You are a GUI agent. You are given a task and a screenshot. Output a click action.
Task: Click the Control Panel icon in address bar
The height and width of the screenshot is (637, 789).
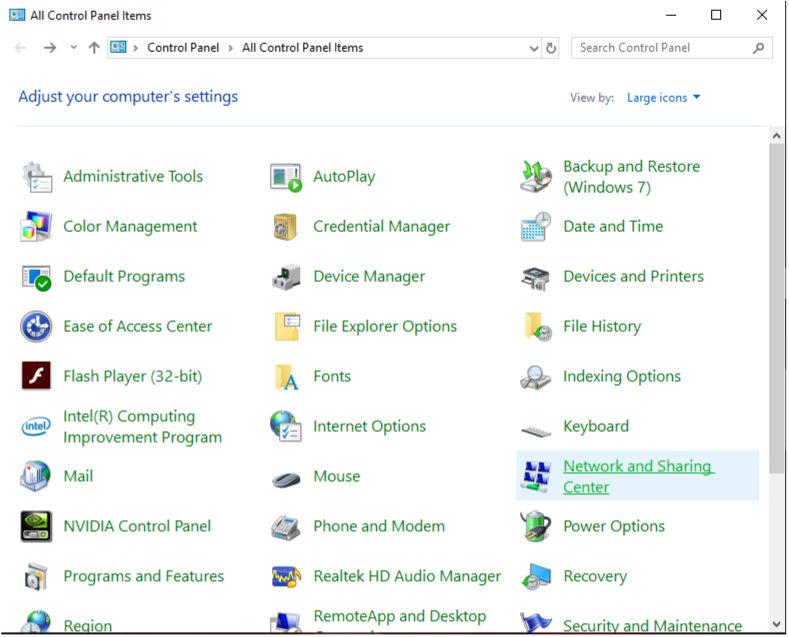coord(118,48)
